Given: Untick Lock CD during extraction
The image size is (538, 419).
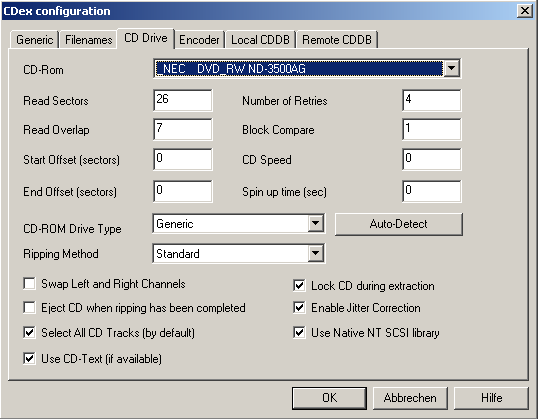Looking at the screenshot, I should point(299,286).
